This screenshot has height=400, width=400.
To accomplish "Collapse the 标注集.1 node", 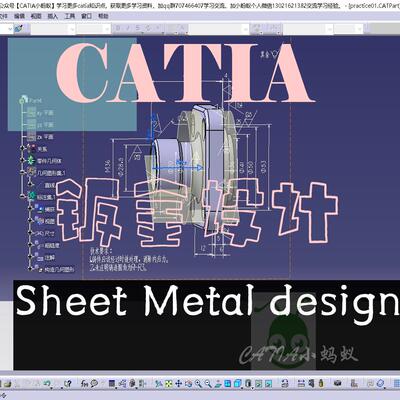I will point(23,196).
